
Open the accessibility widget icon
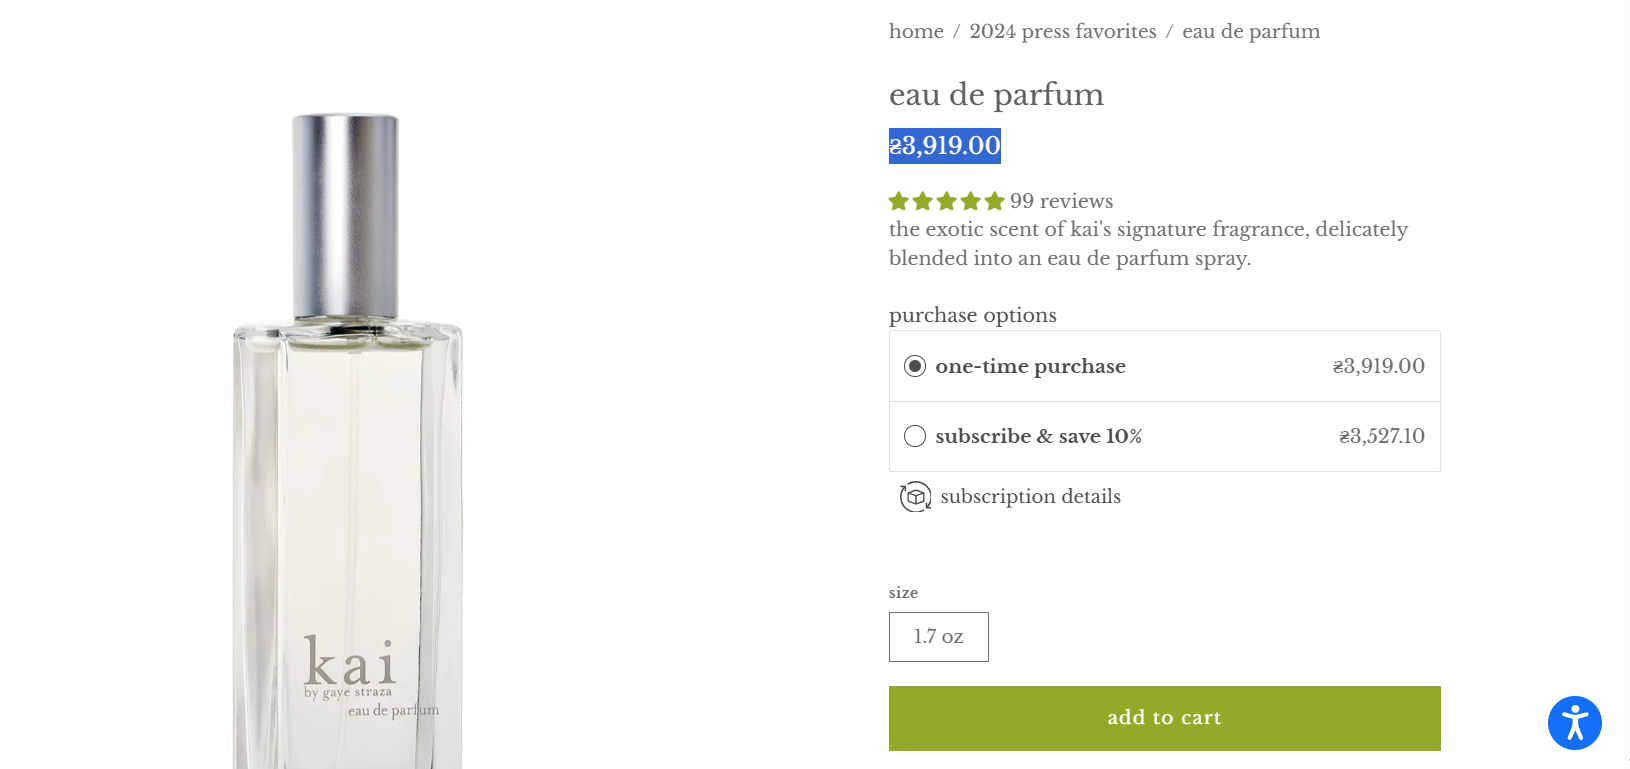[x=1574, y=723]
